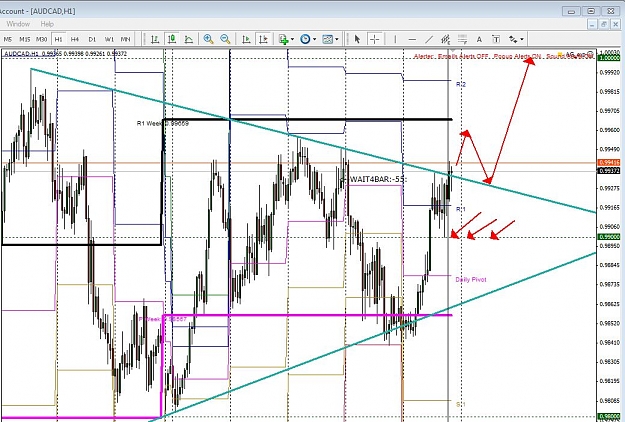
Task: Select the crosshair tool
Action: [x=374, y=39]
